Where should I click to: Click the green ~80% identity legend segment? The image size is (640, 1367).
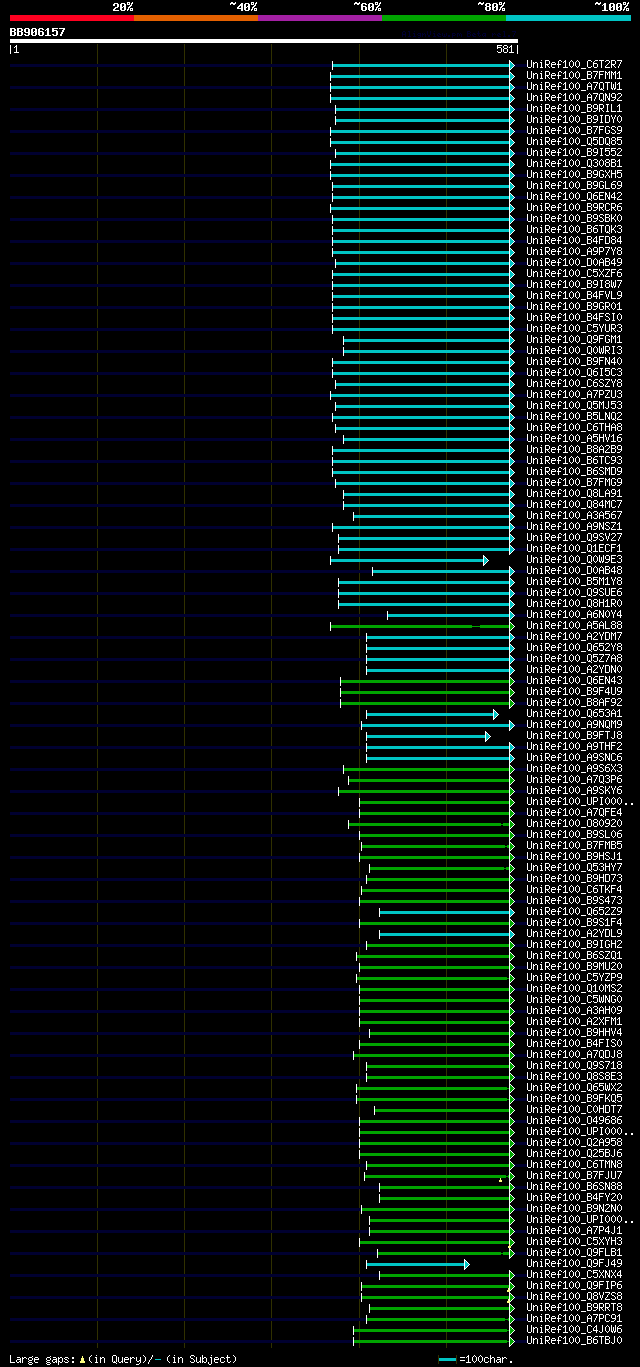click(444, 17)
